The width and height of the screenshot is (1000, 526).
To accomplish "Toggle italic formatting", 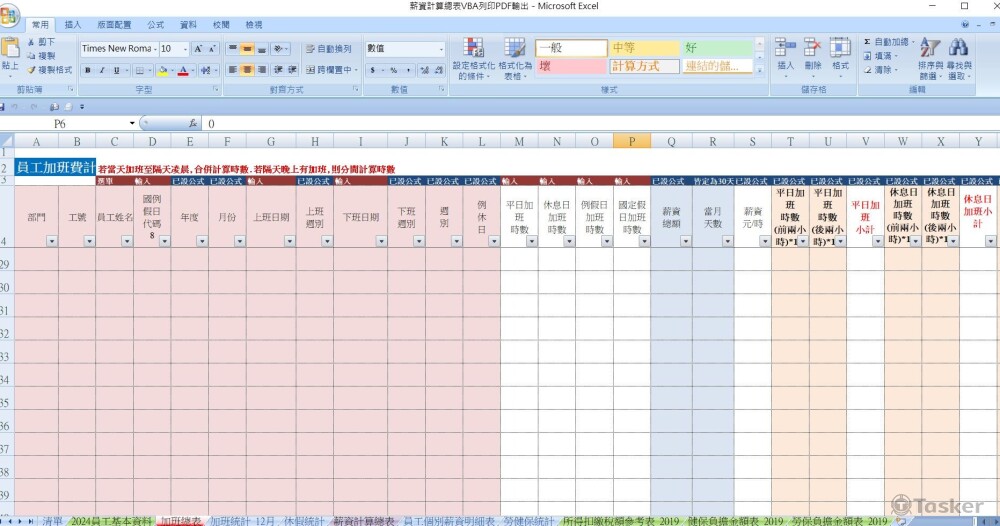I will [102, 70].
